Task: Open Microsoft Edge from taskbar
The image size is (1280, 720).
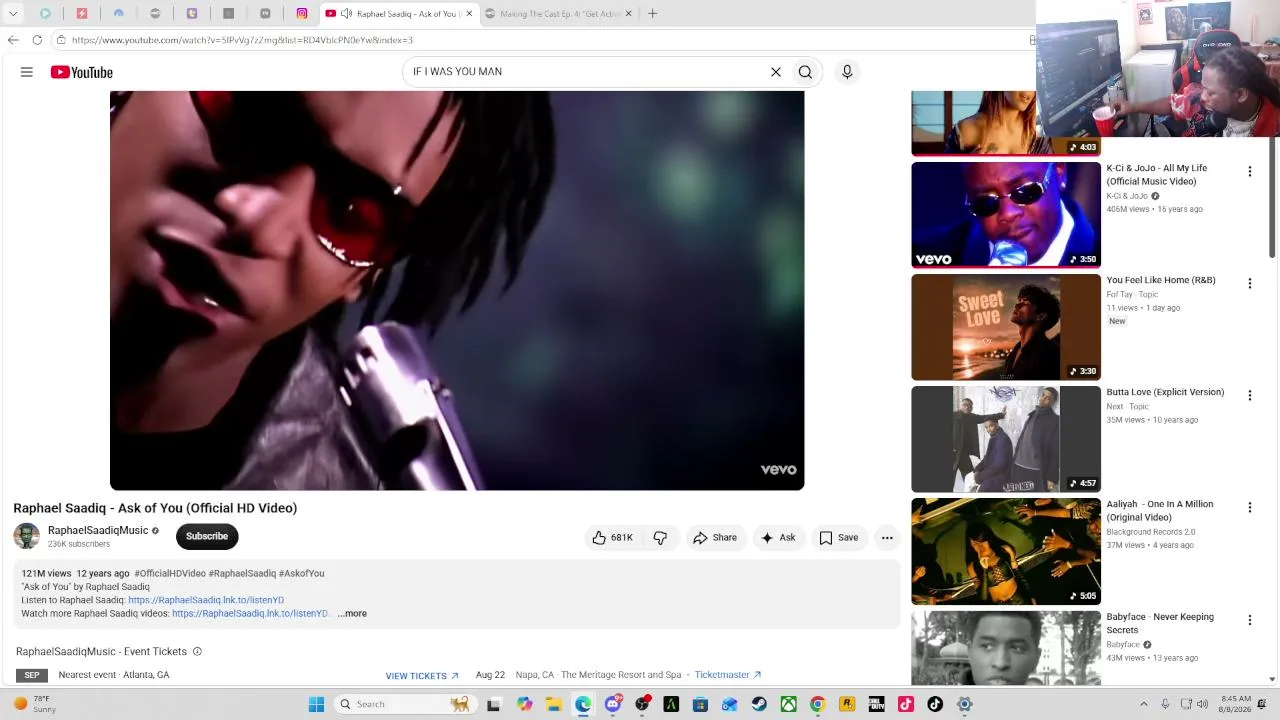Action: 583,704
